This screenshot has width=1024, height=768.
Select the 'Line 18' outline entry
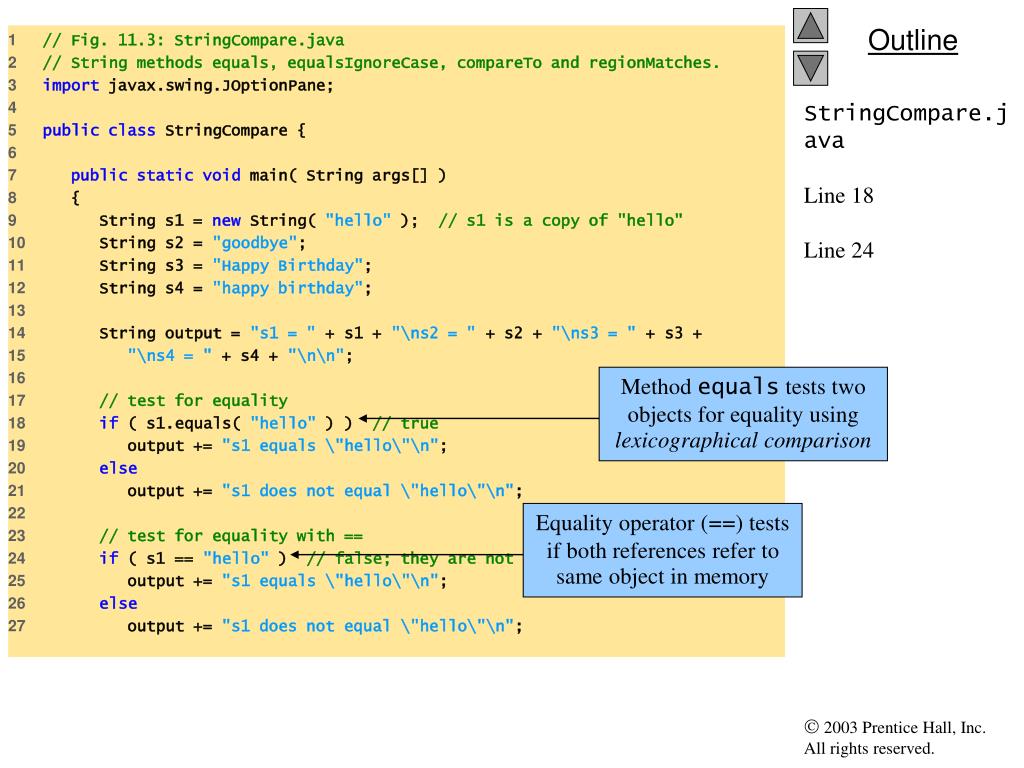(839, 196)
